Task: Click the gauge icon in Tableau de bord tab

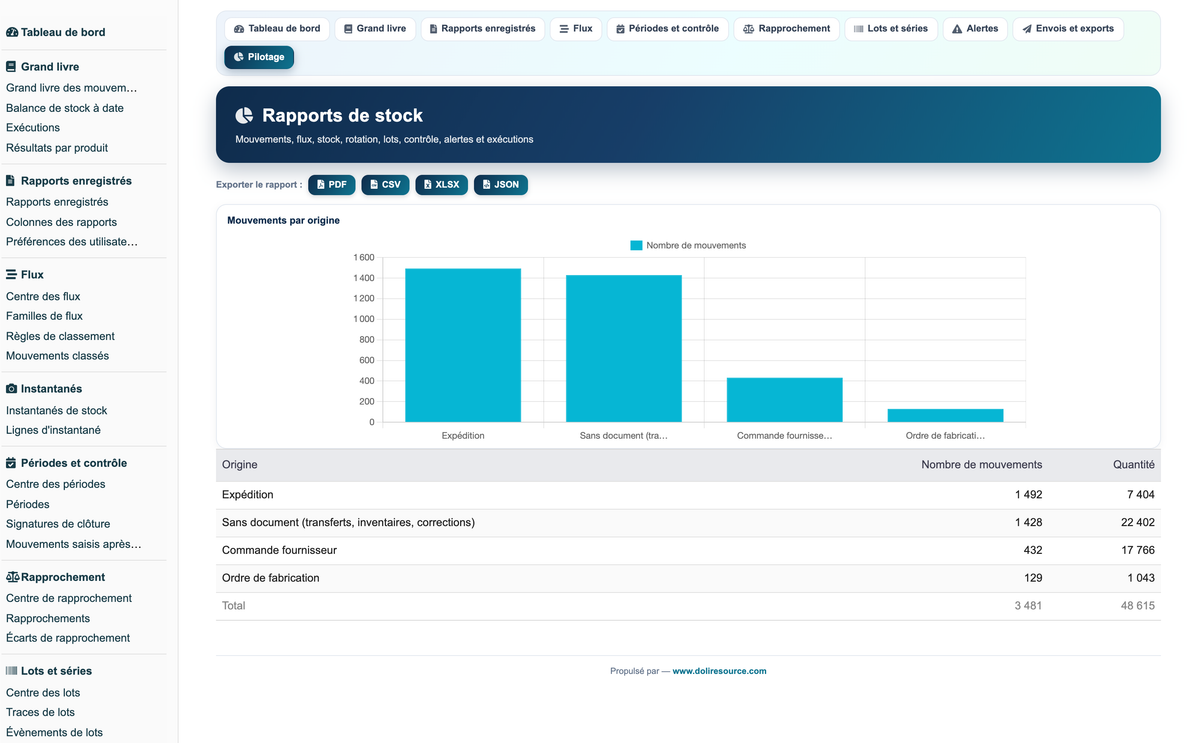Action: tap(239, 29)
